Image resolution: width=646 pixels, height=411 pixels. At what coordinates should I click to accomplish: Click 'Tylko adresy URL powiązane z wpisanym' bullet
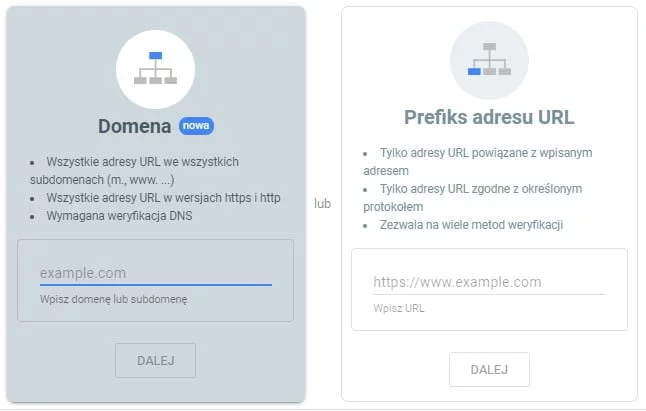click(x=486, y=153)
